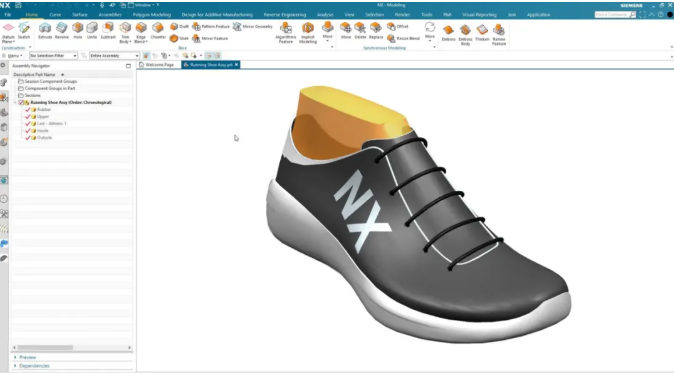Select the Revolve tool
Viewport: 674px width, 374px height.
coord(61,31)
